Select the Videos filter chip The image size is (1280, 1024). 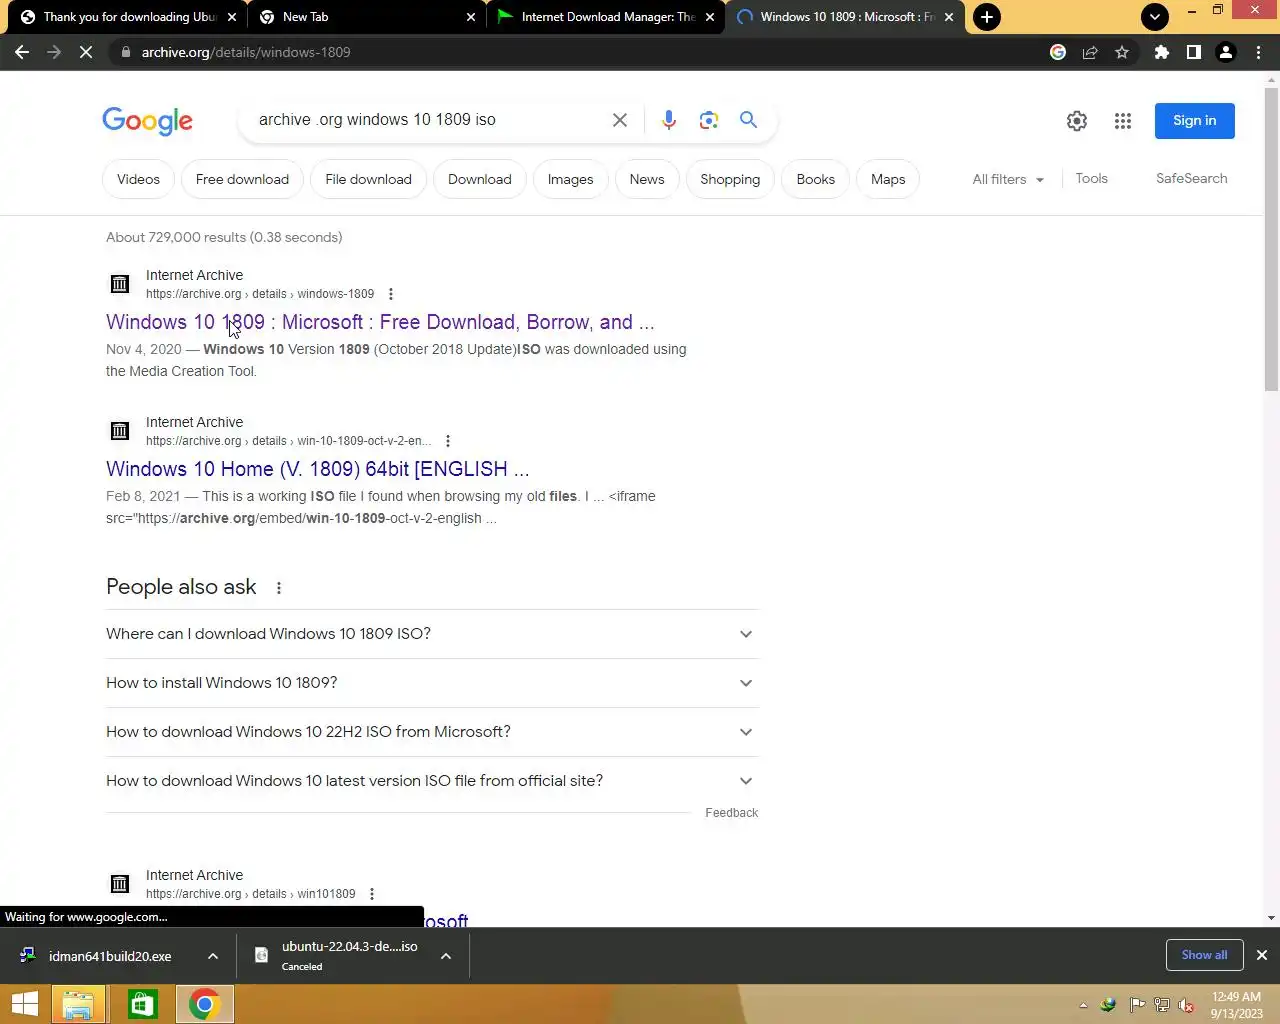pos(138,180)
